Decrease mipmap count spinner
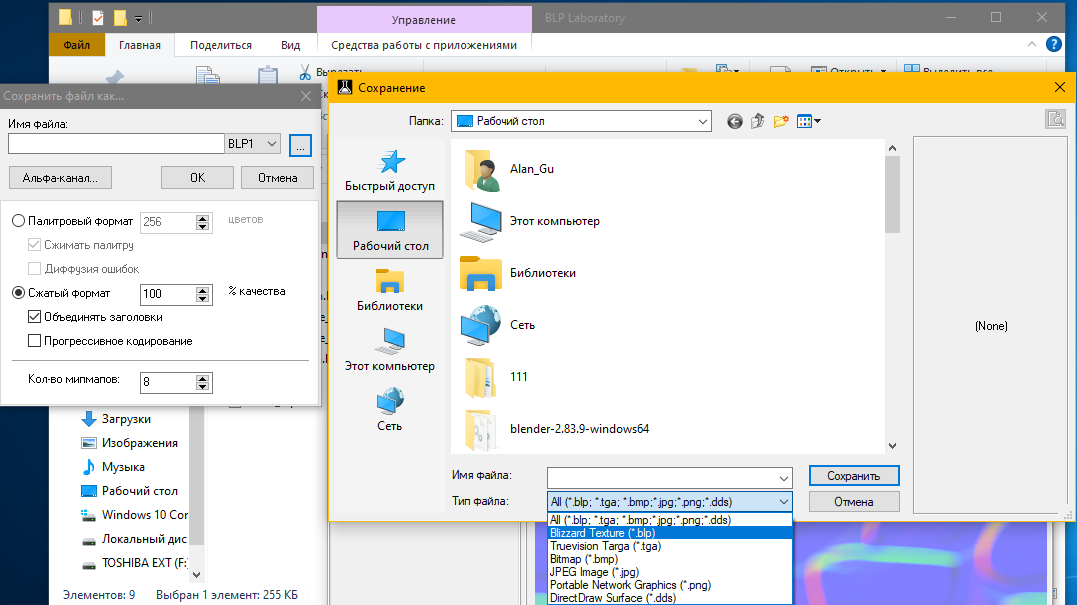 [202, 387]
